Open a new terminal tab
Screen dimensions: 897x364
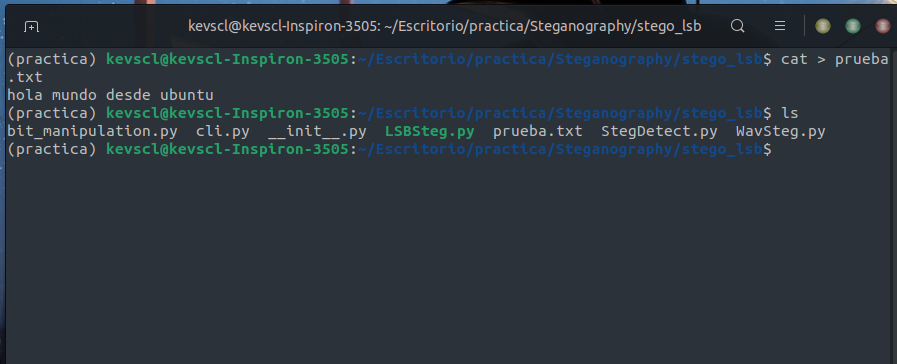31,26
